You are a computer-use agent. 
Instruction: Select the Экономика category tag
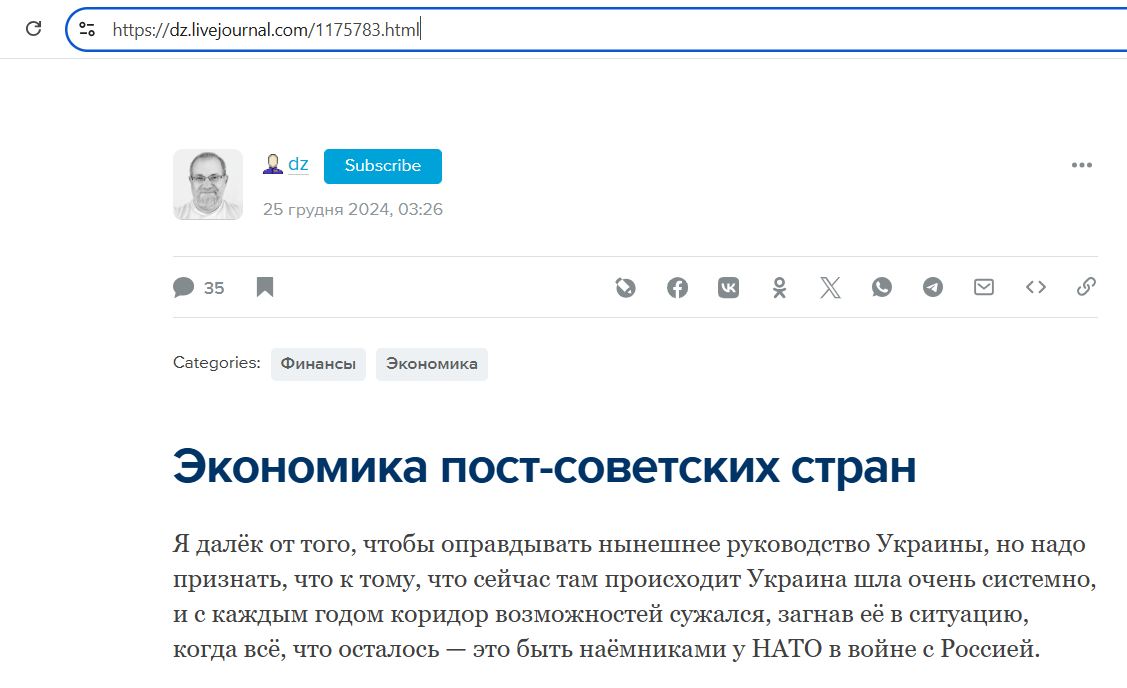[431, 364]
